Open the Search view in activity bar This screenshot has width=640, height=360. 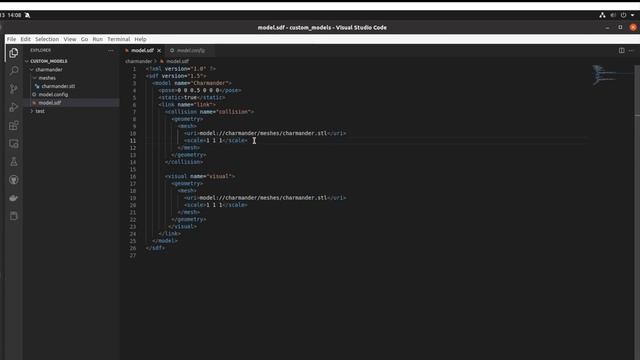[13, 71]
